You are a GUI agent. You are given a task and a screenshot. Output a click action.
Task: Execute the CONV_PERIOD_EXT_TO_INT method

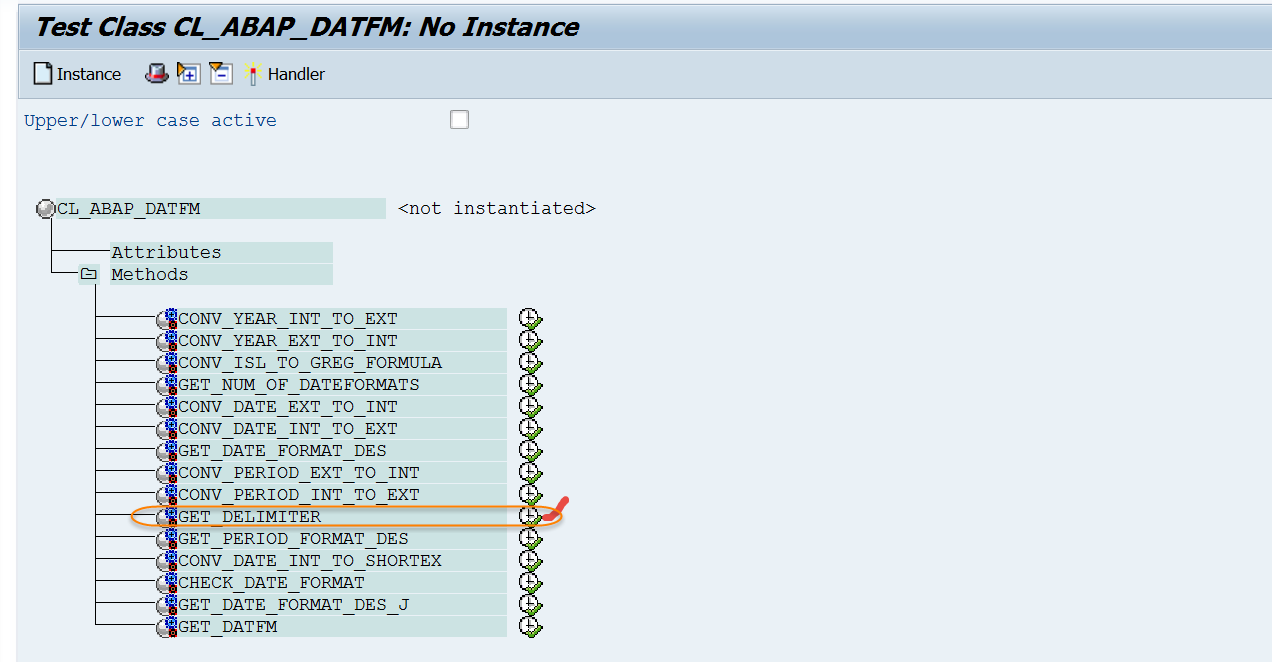[530, 472]
